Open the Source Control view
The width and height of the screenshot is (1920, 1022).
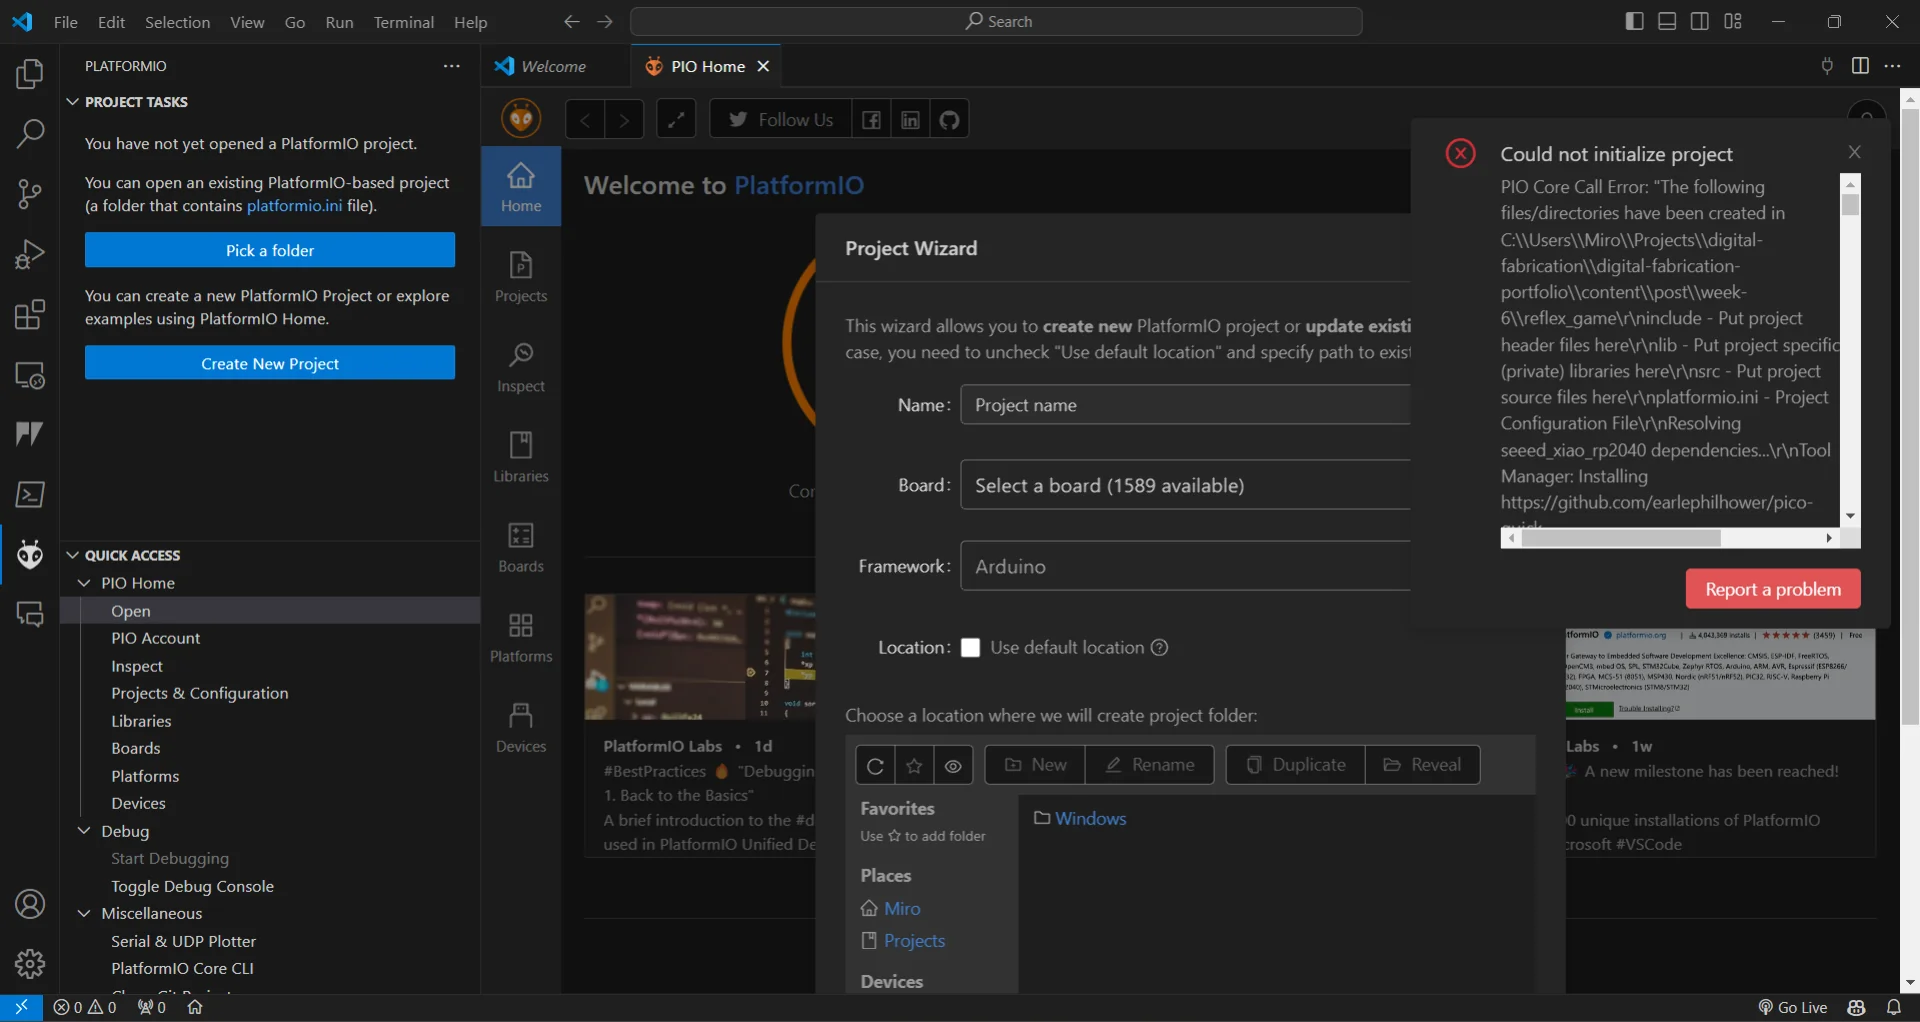(x=30, y=194)
